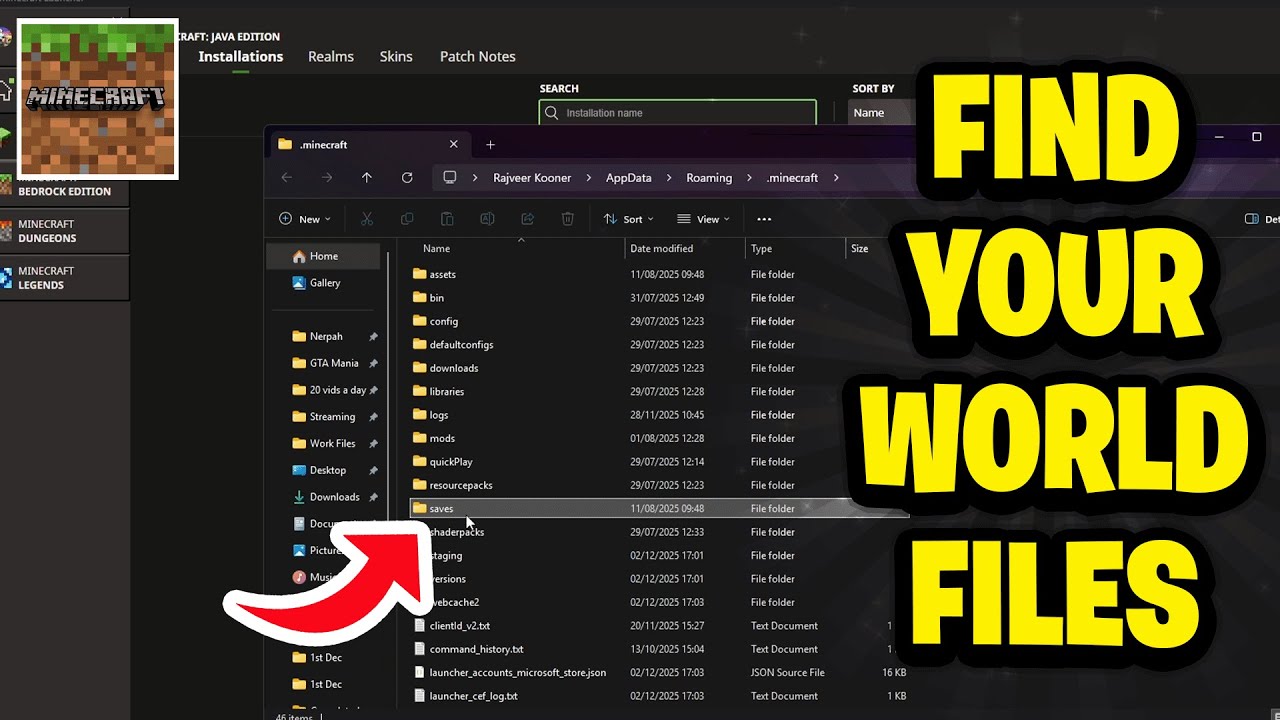This screenshot has width=1280, height=720.
Task: Switch to launcher Skins tab
Action: click(x=396, y=56)
